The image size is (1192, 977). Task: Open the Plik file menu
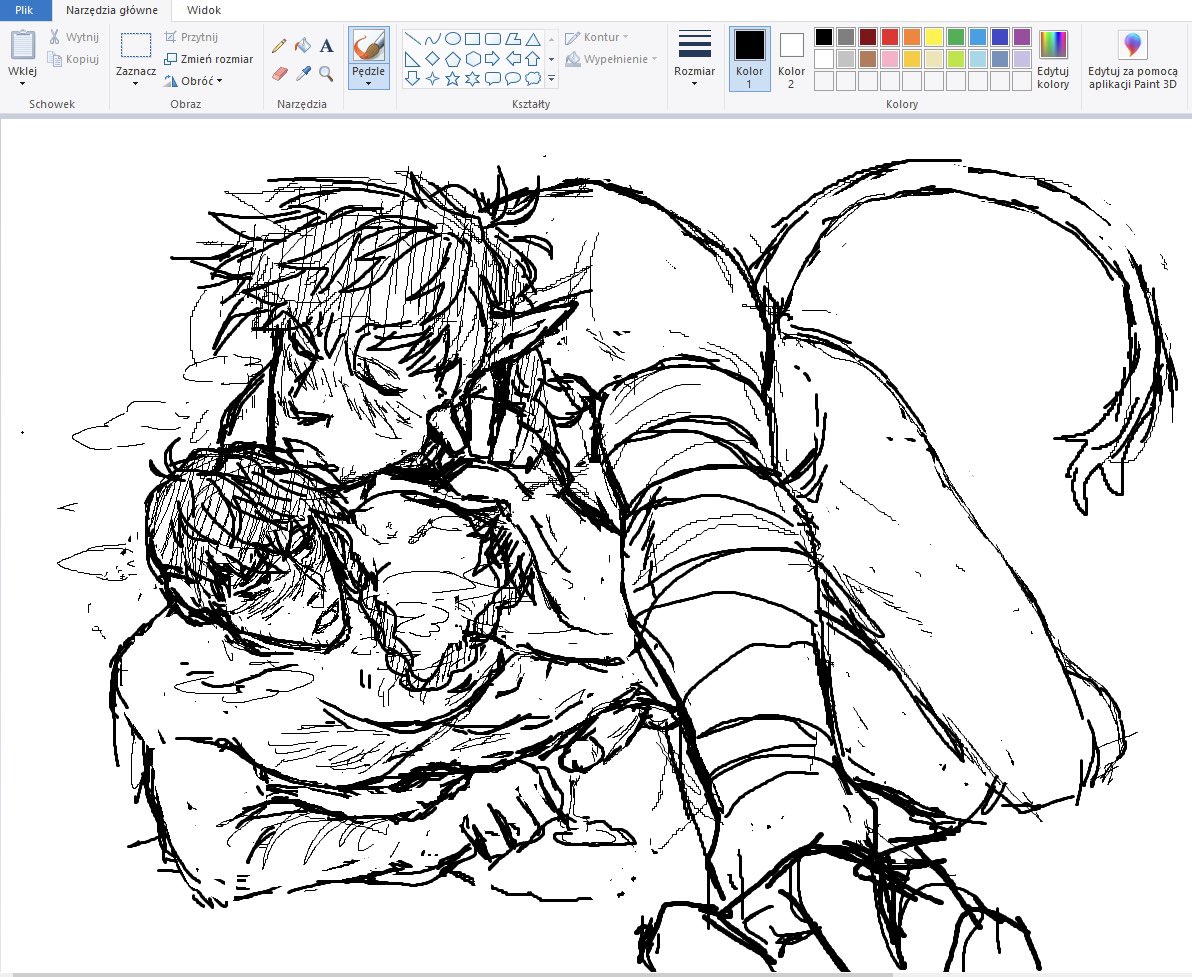point(25,10)
